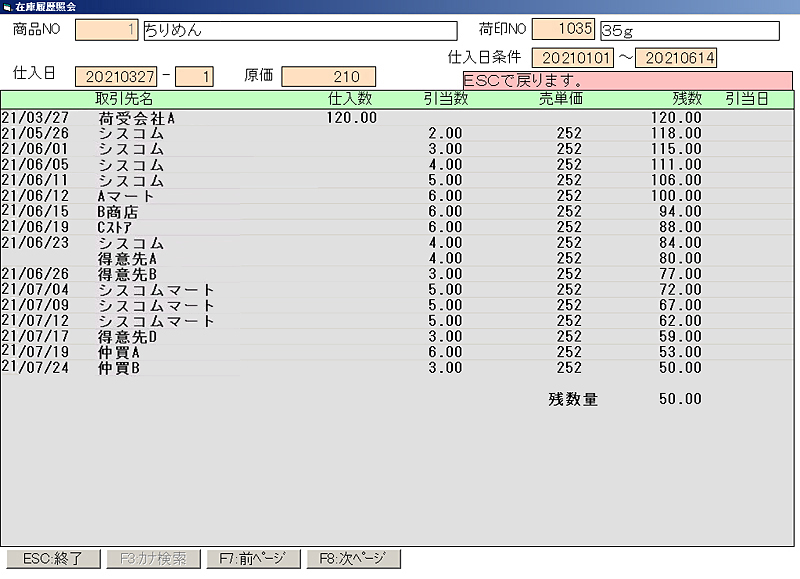Screen dimensions: 800x579
Task: Select the ちりめん product name field
Action: pos(299,30)
